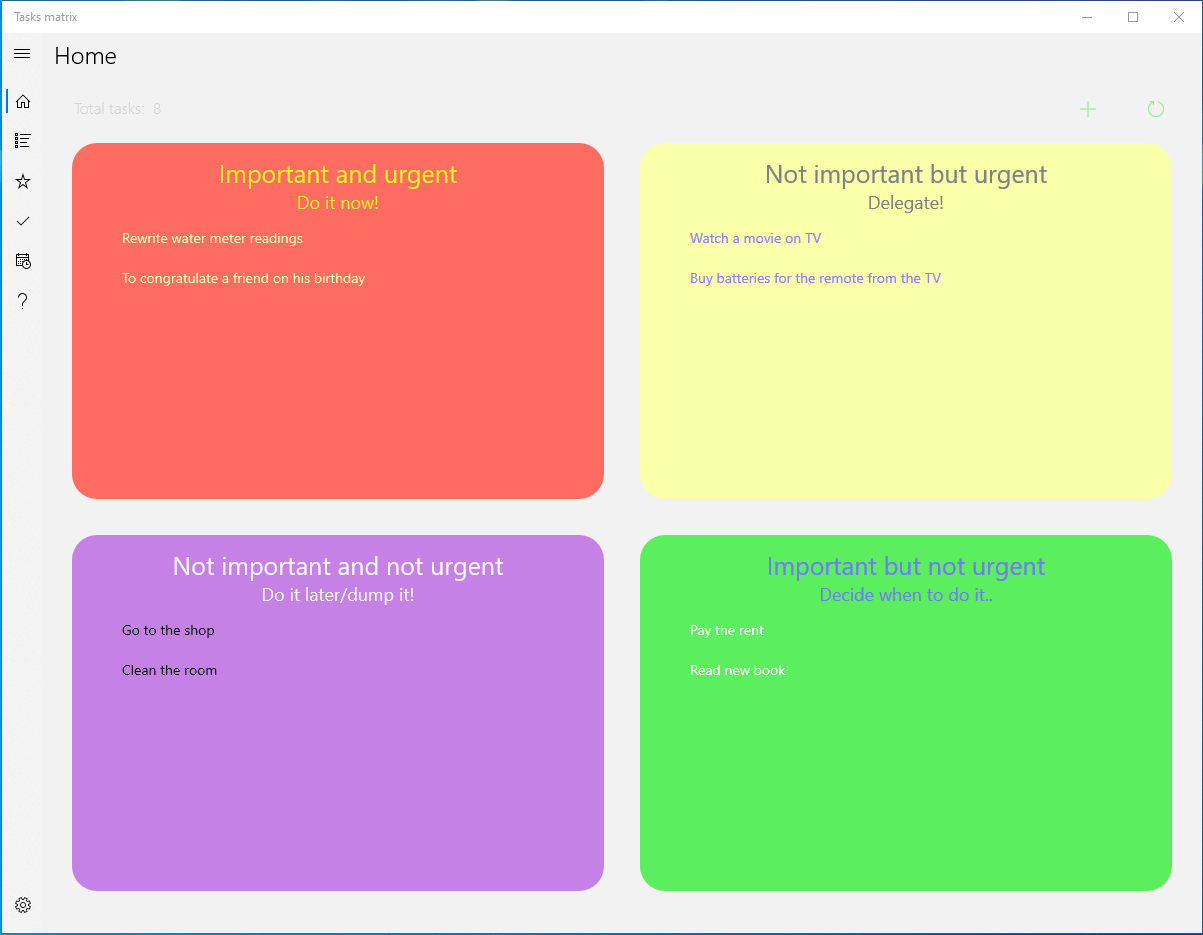Add a new task with plus icon
Viewport: 1203px width, 935px height.
[1088, 109]
